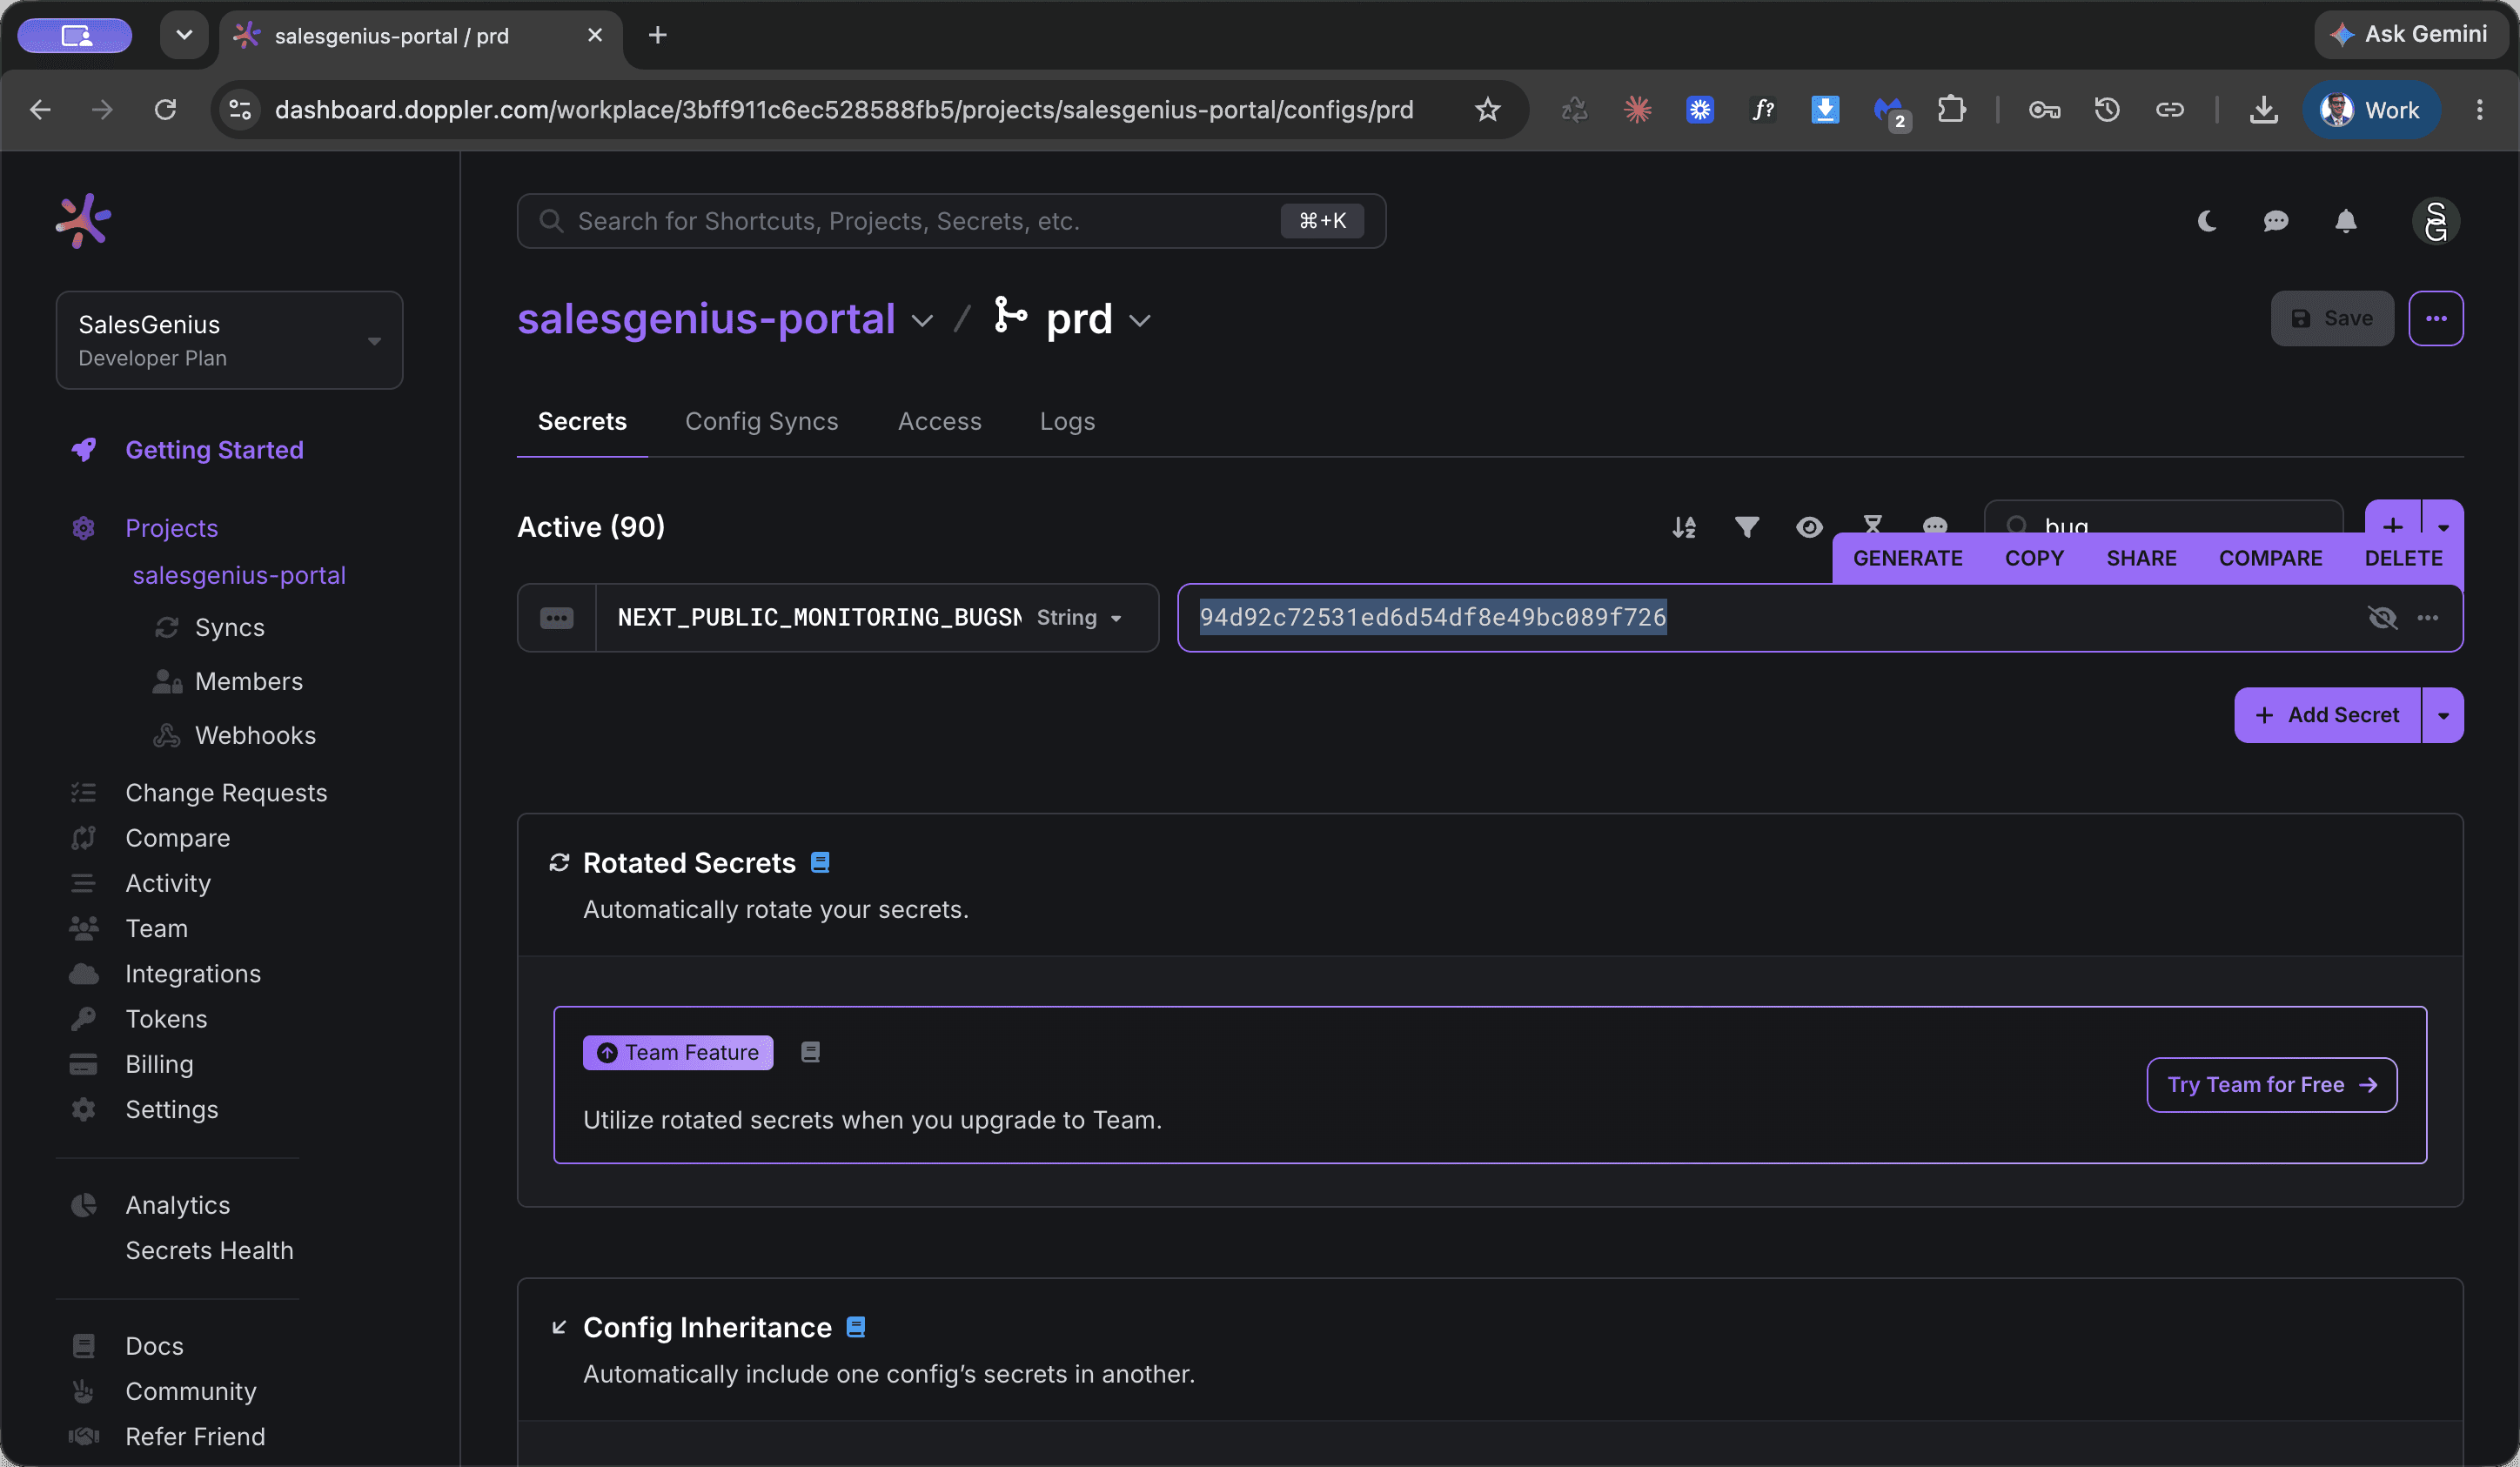Click the Doppler logo in the sidebar
This screenshot has width=2520, height=1467.
point(83,220)
